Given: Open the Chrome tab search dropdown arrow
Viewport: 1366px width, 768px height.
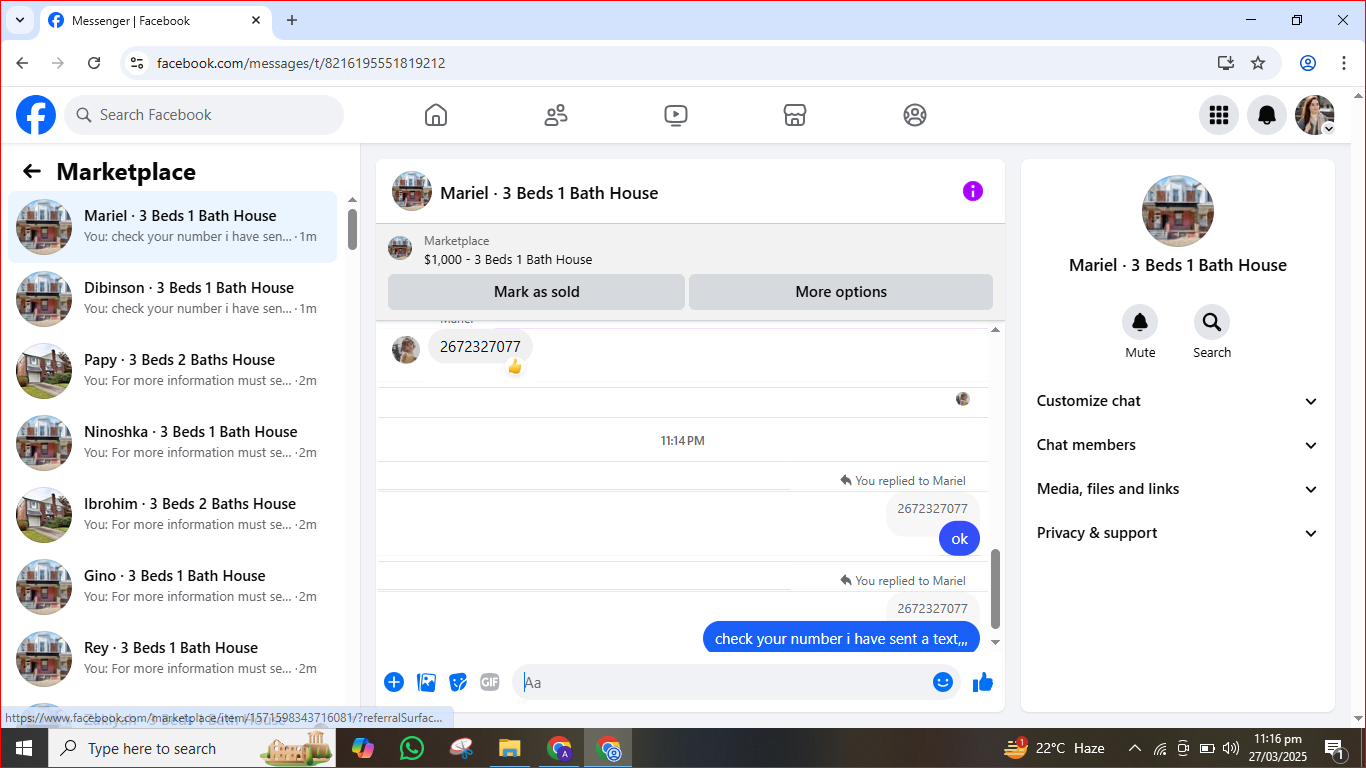Looking at the screenshot, I should point(19,20).
